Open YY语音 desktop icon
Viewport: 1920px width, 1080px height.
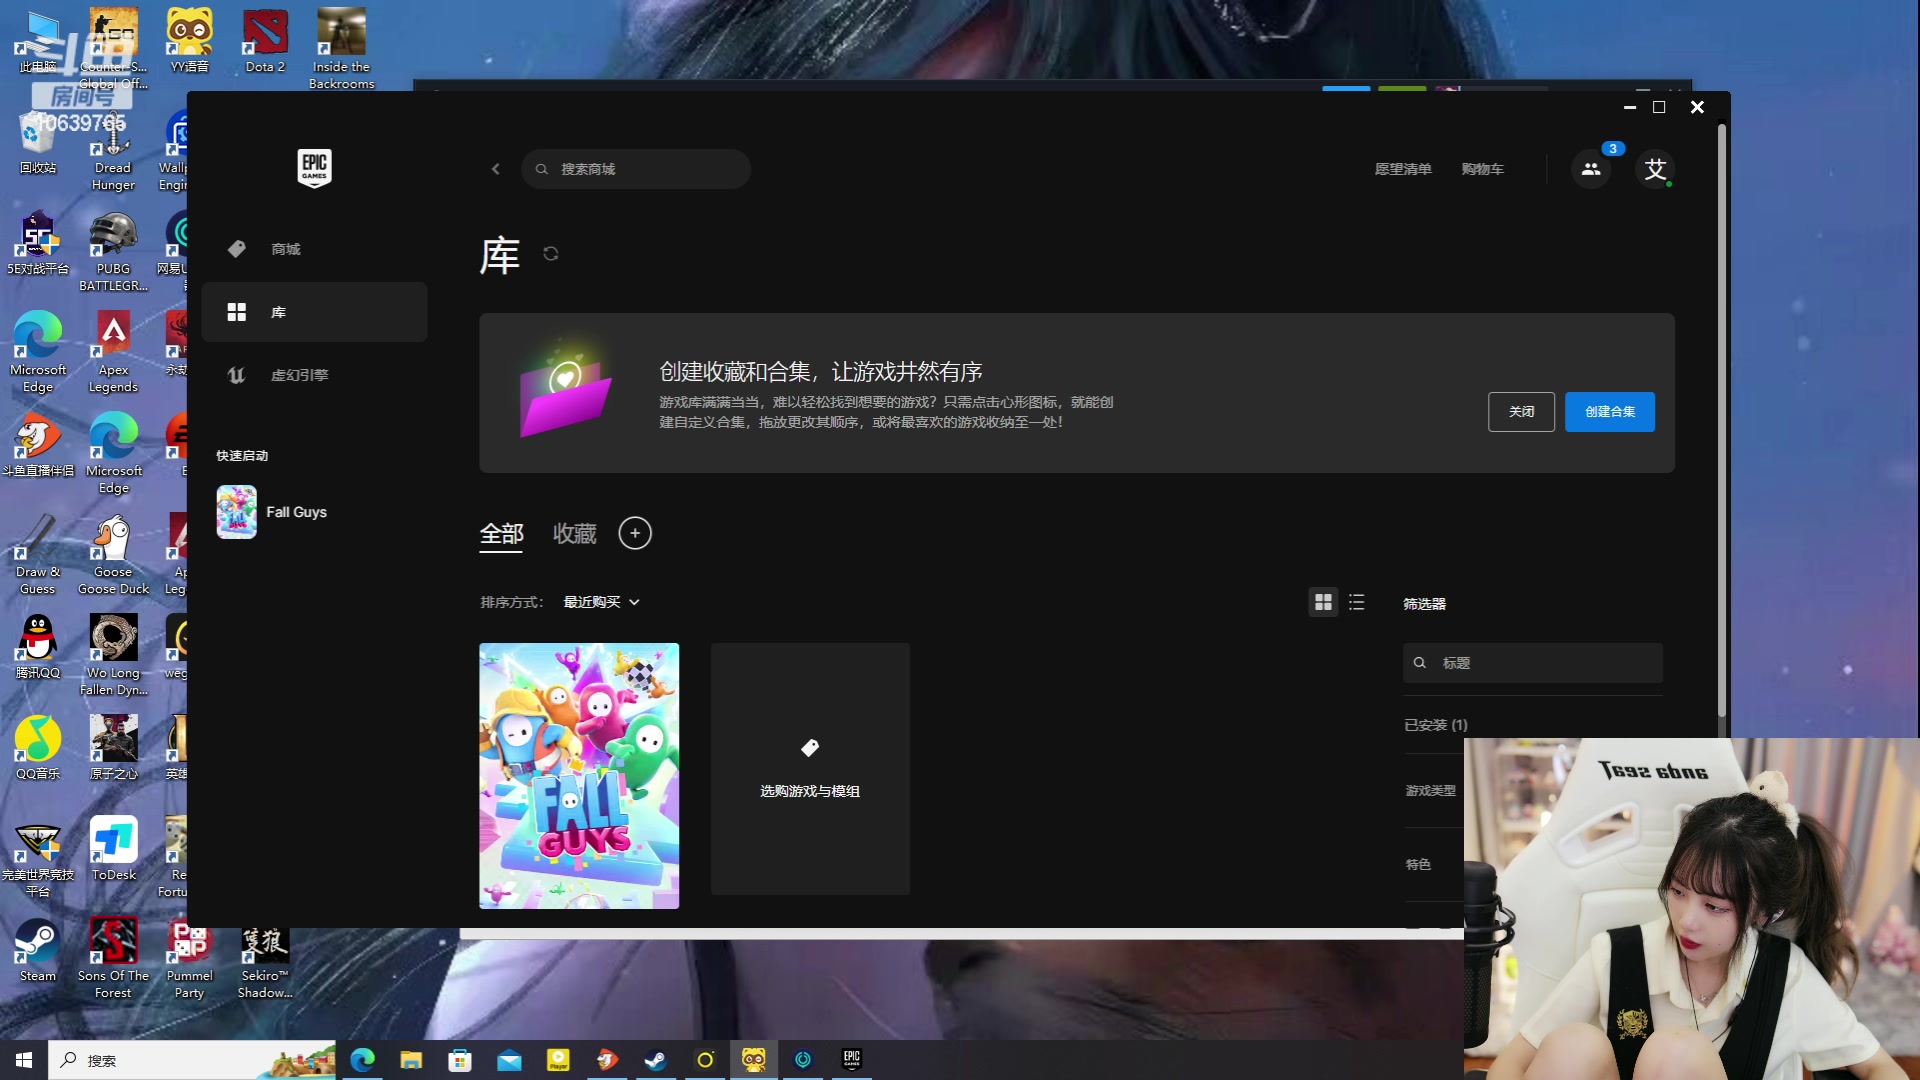tap(189, 42)
